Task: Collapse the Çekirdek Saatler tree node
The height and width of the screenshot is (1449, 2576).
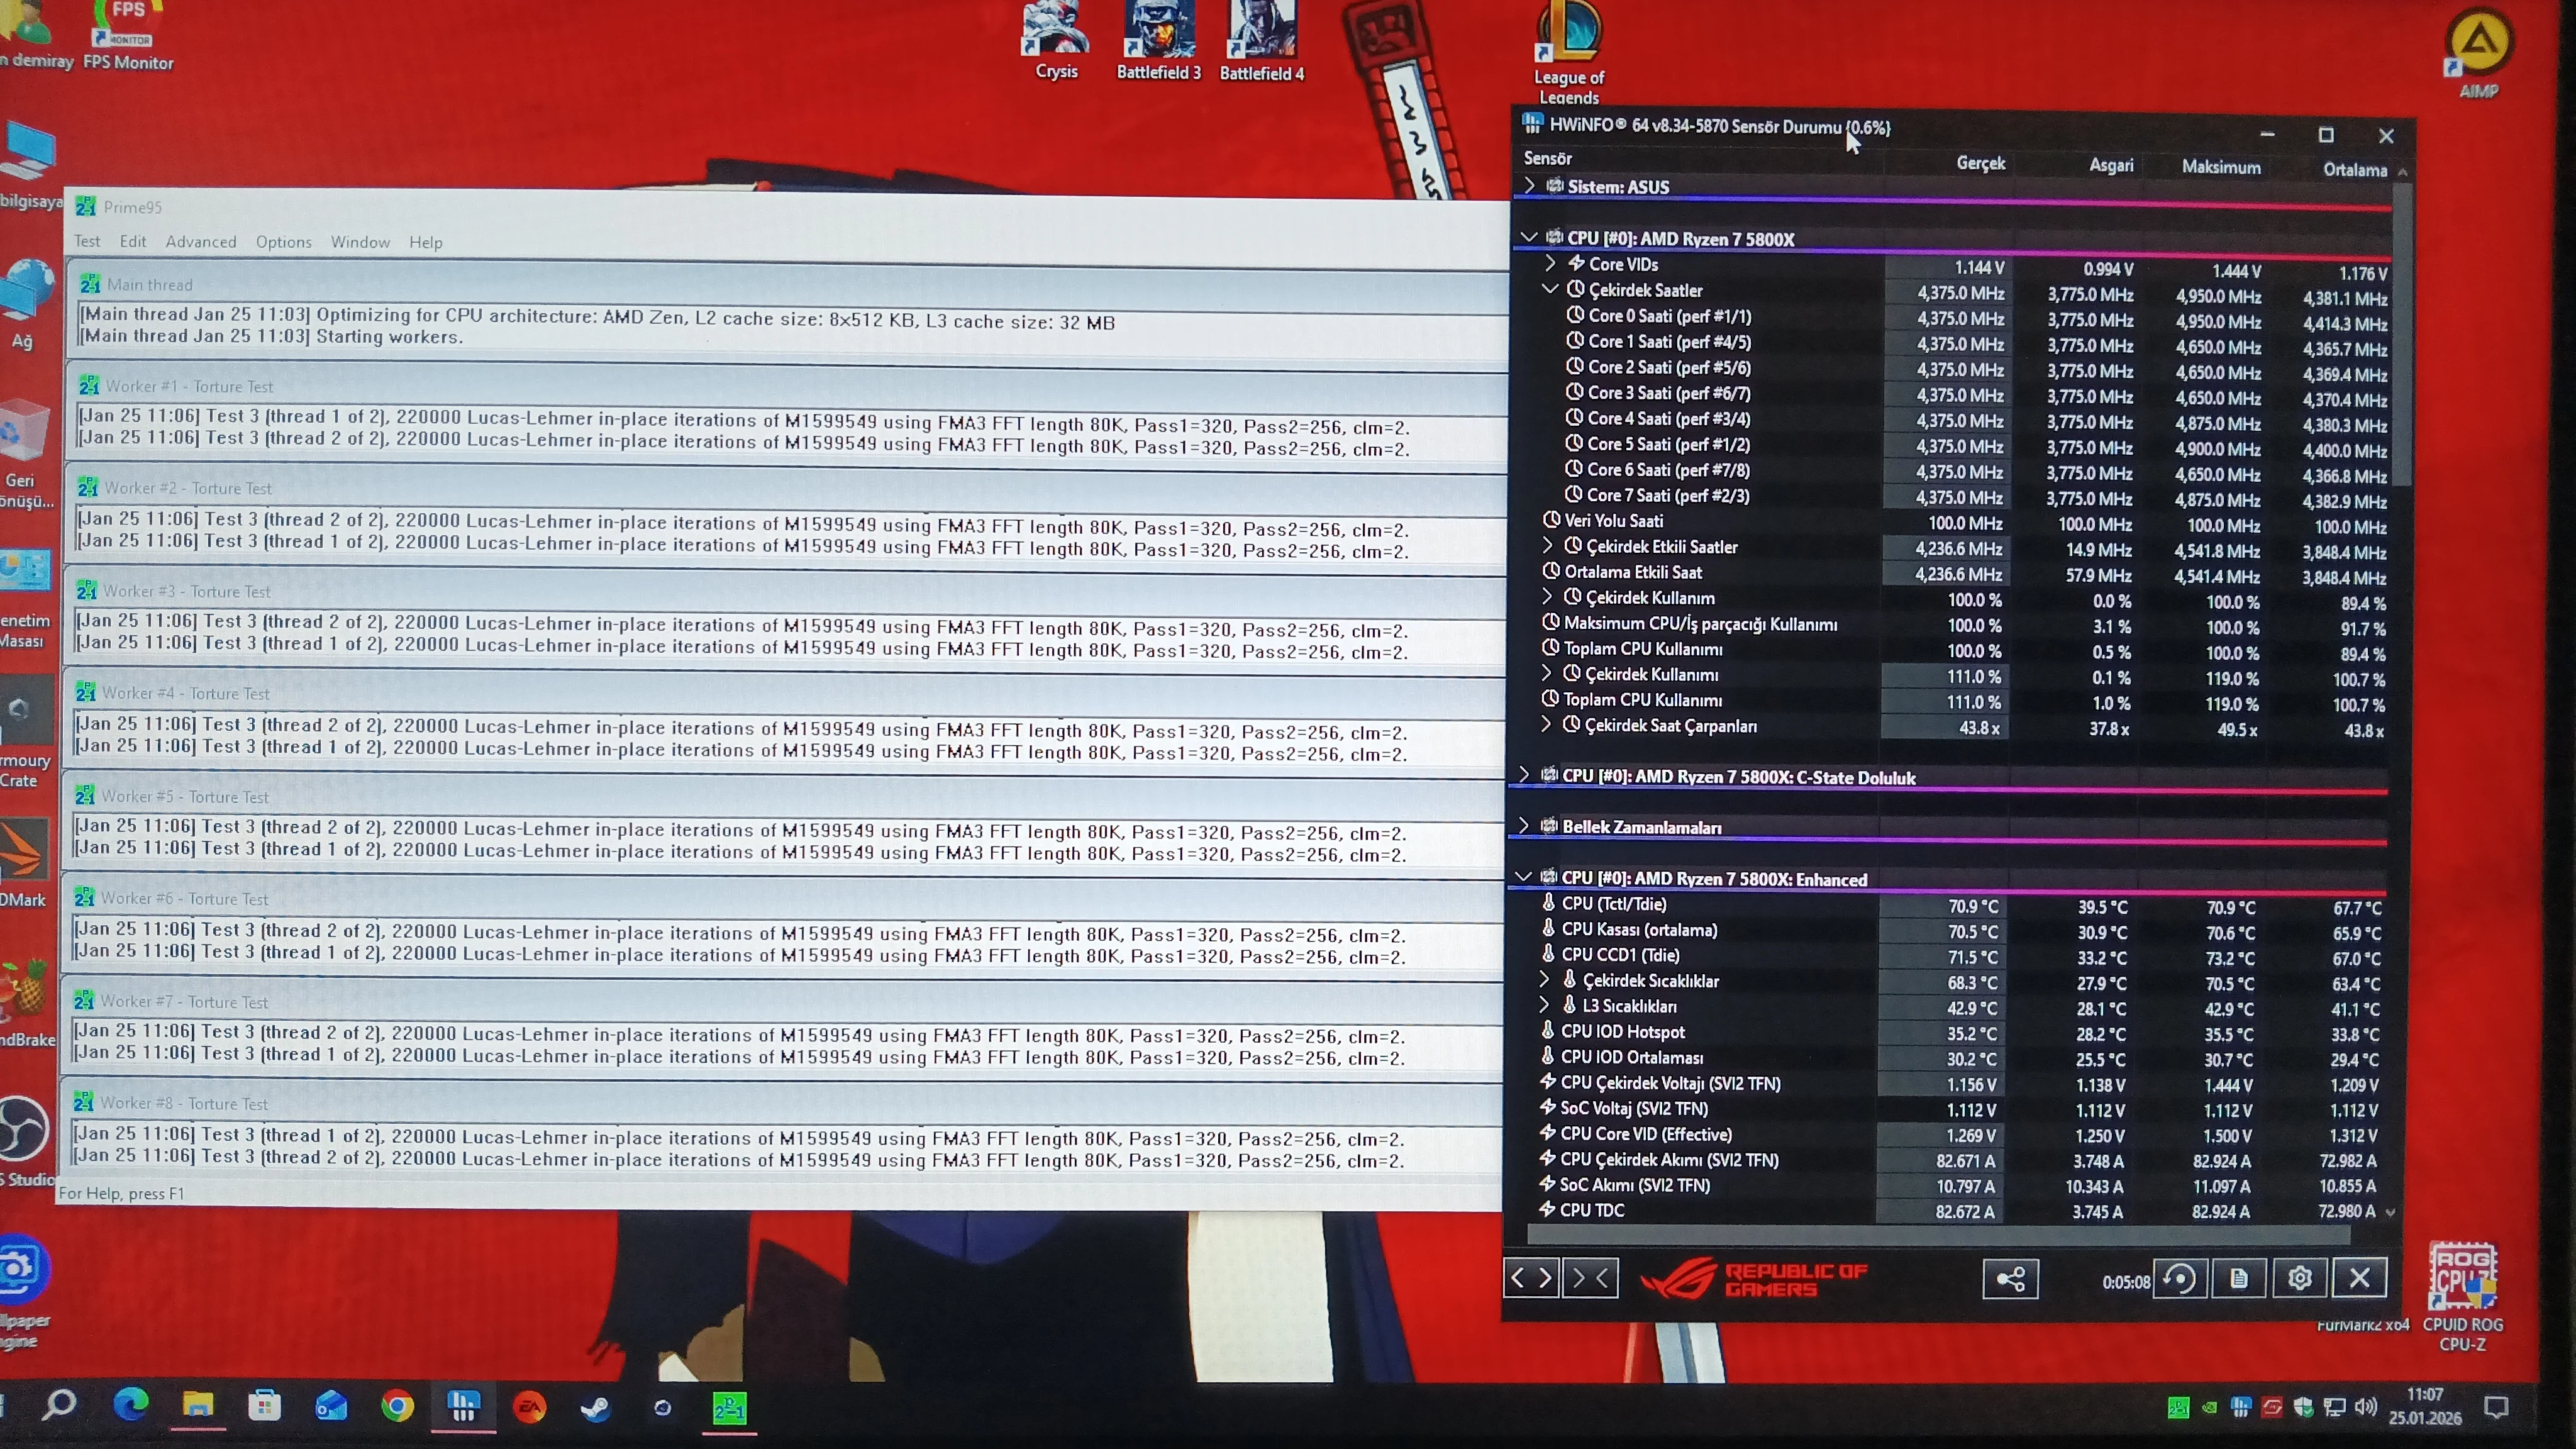Action: (x=1550, y=289)
